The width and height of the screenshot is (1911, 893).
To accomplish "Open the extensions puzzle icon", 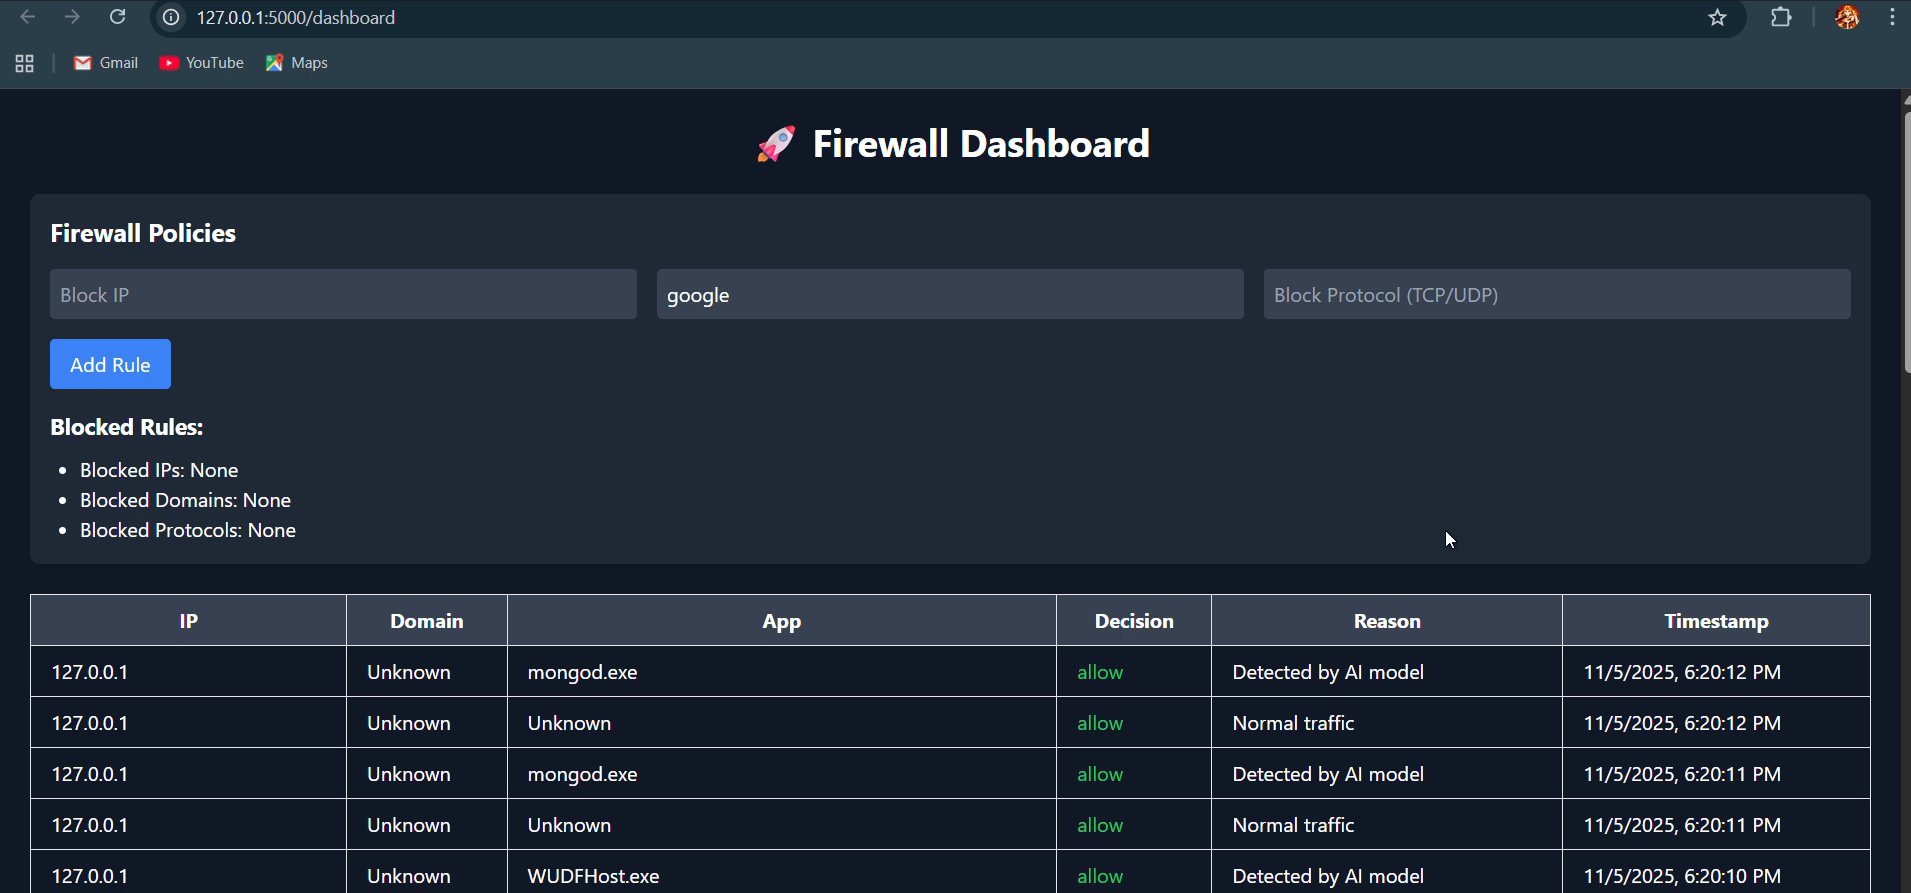I will [1781, 17].
